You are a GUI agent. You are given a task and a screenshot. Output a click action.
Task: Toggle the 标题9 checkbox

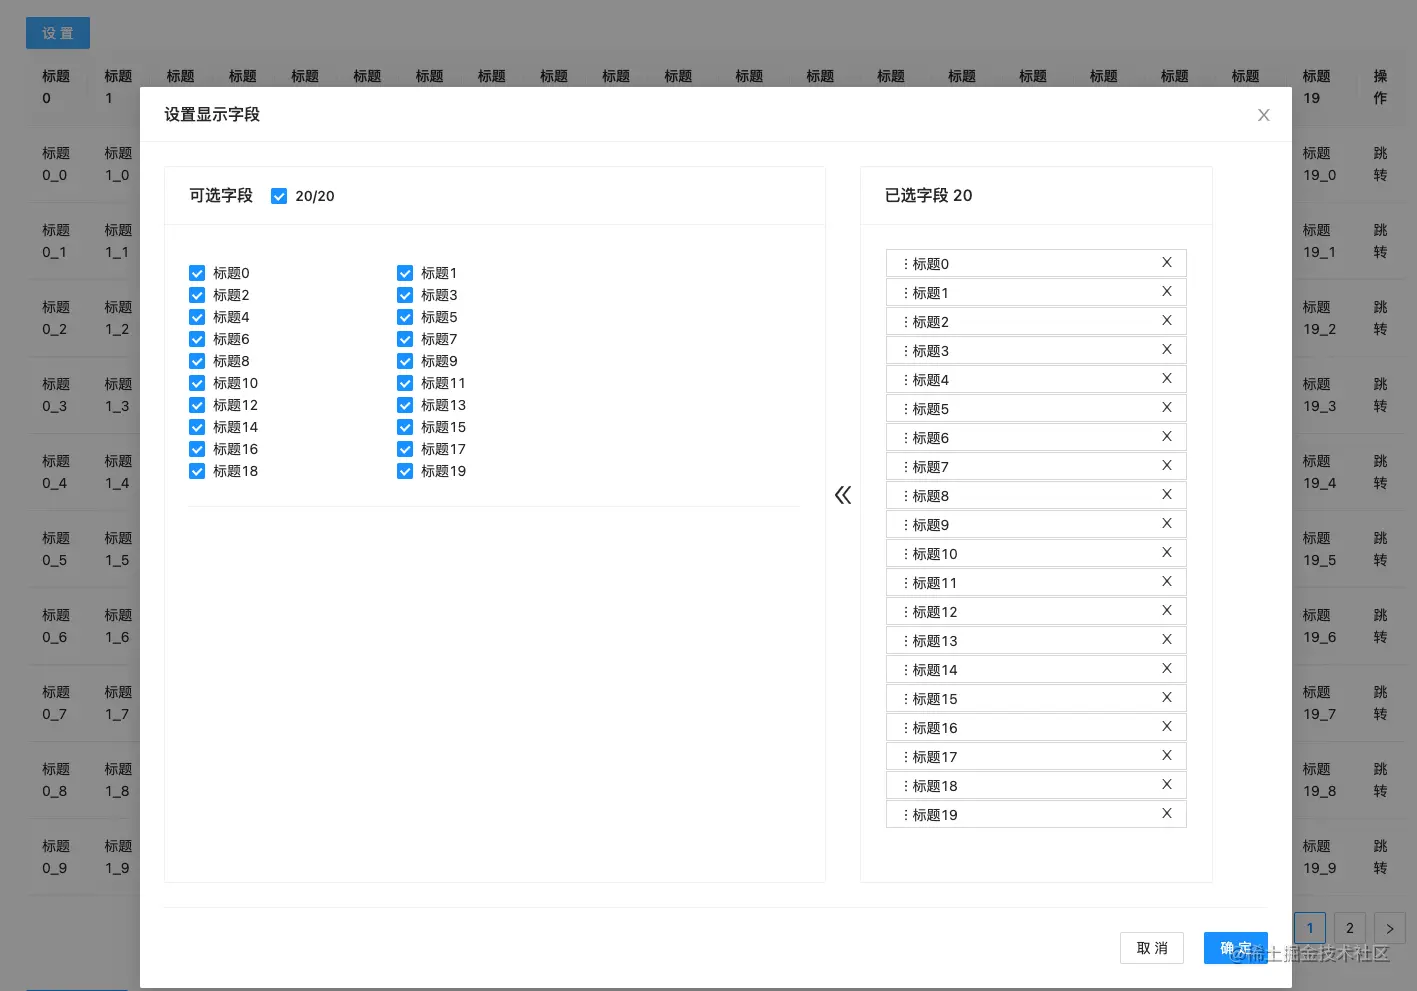[405, 361]
